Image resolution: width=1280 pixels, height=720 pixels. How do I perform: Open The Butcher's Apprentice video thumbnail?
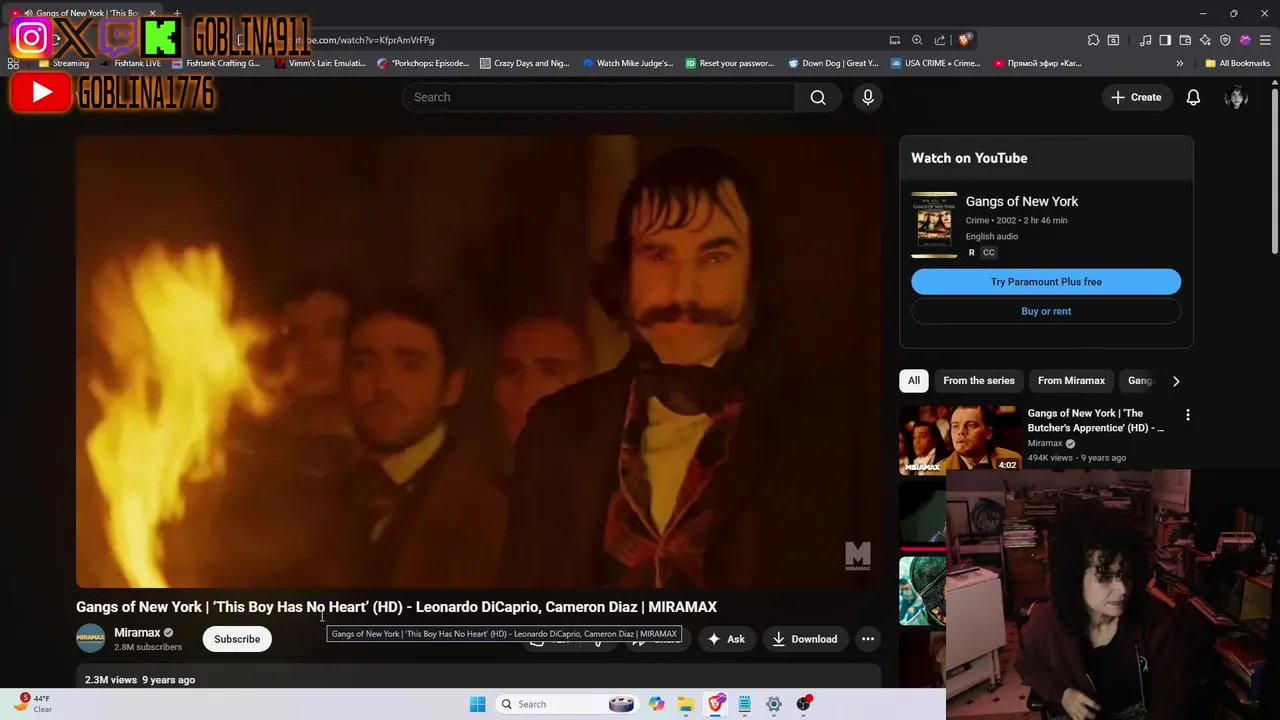(x=960, y=439)
